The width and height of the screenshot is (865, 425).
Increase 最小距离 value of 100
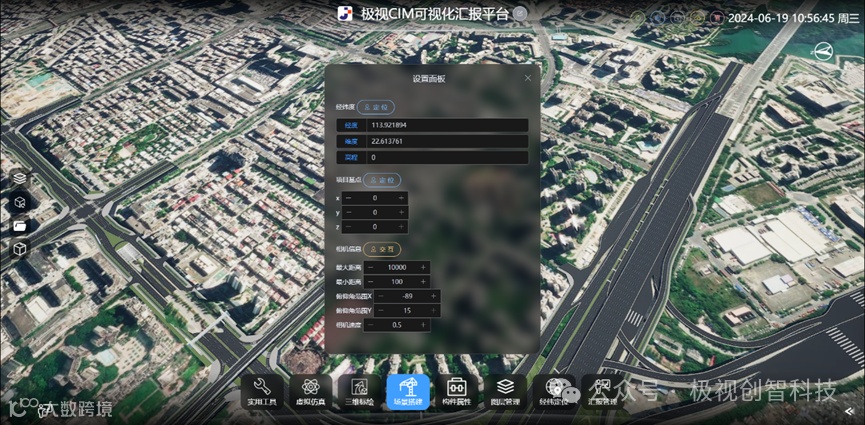pos(423,282)
